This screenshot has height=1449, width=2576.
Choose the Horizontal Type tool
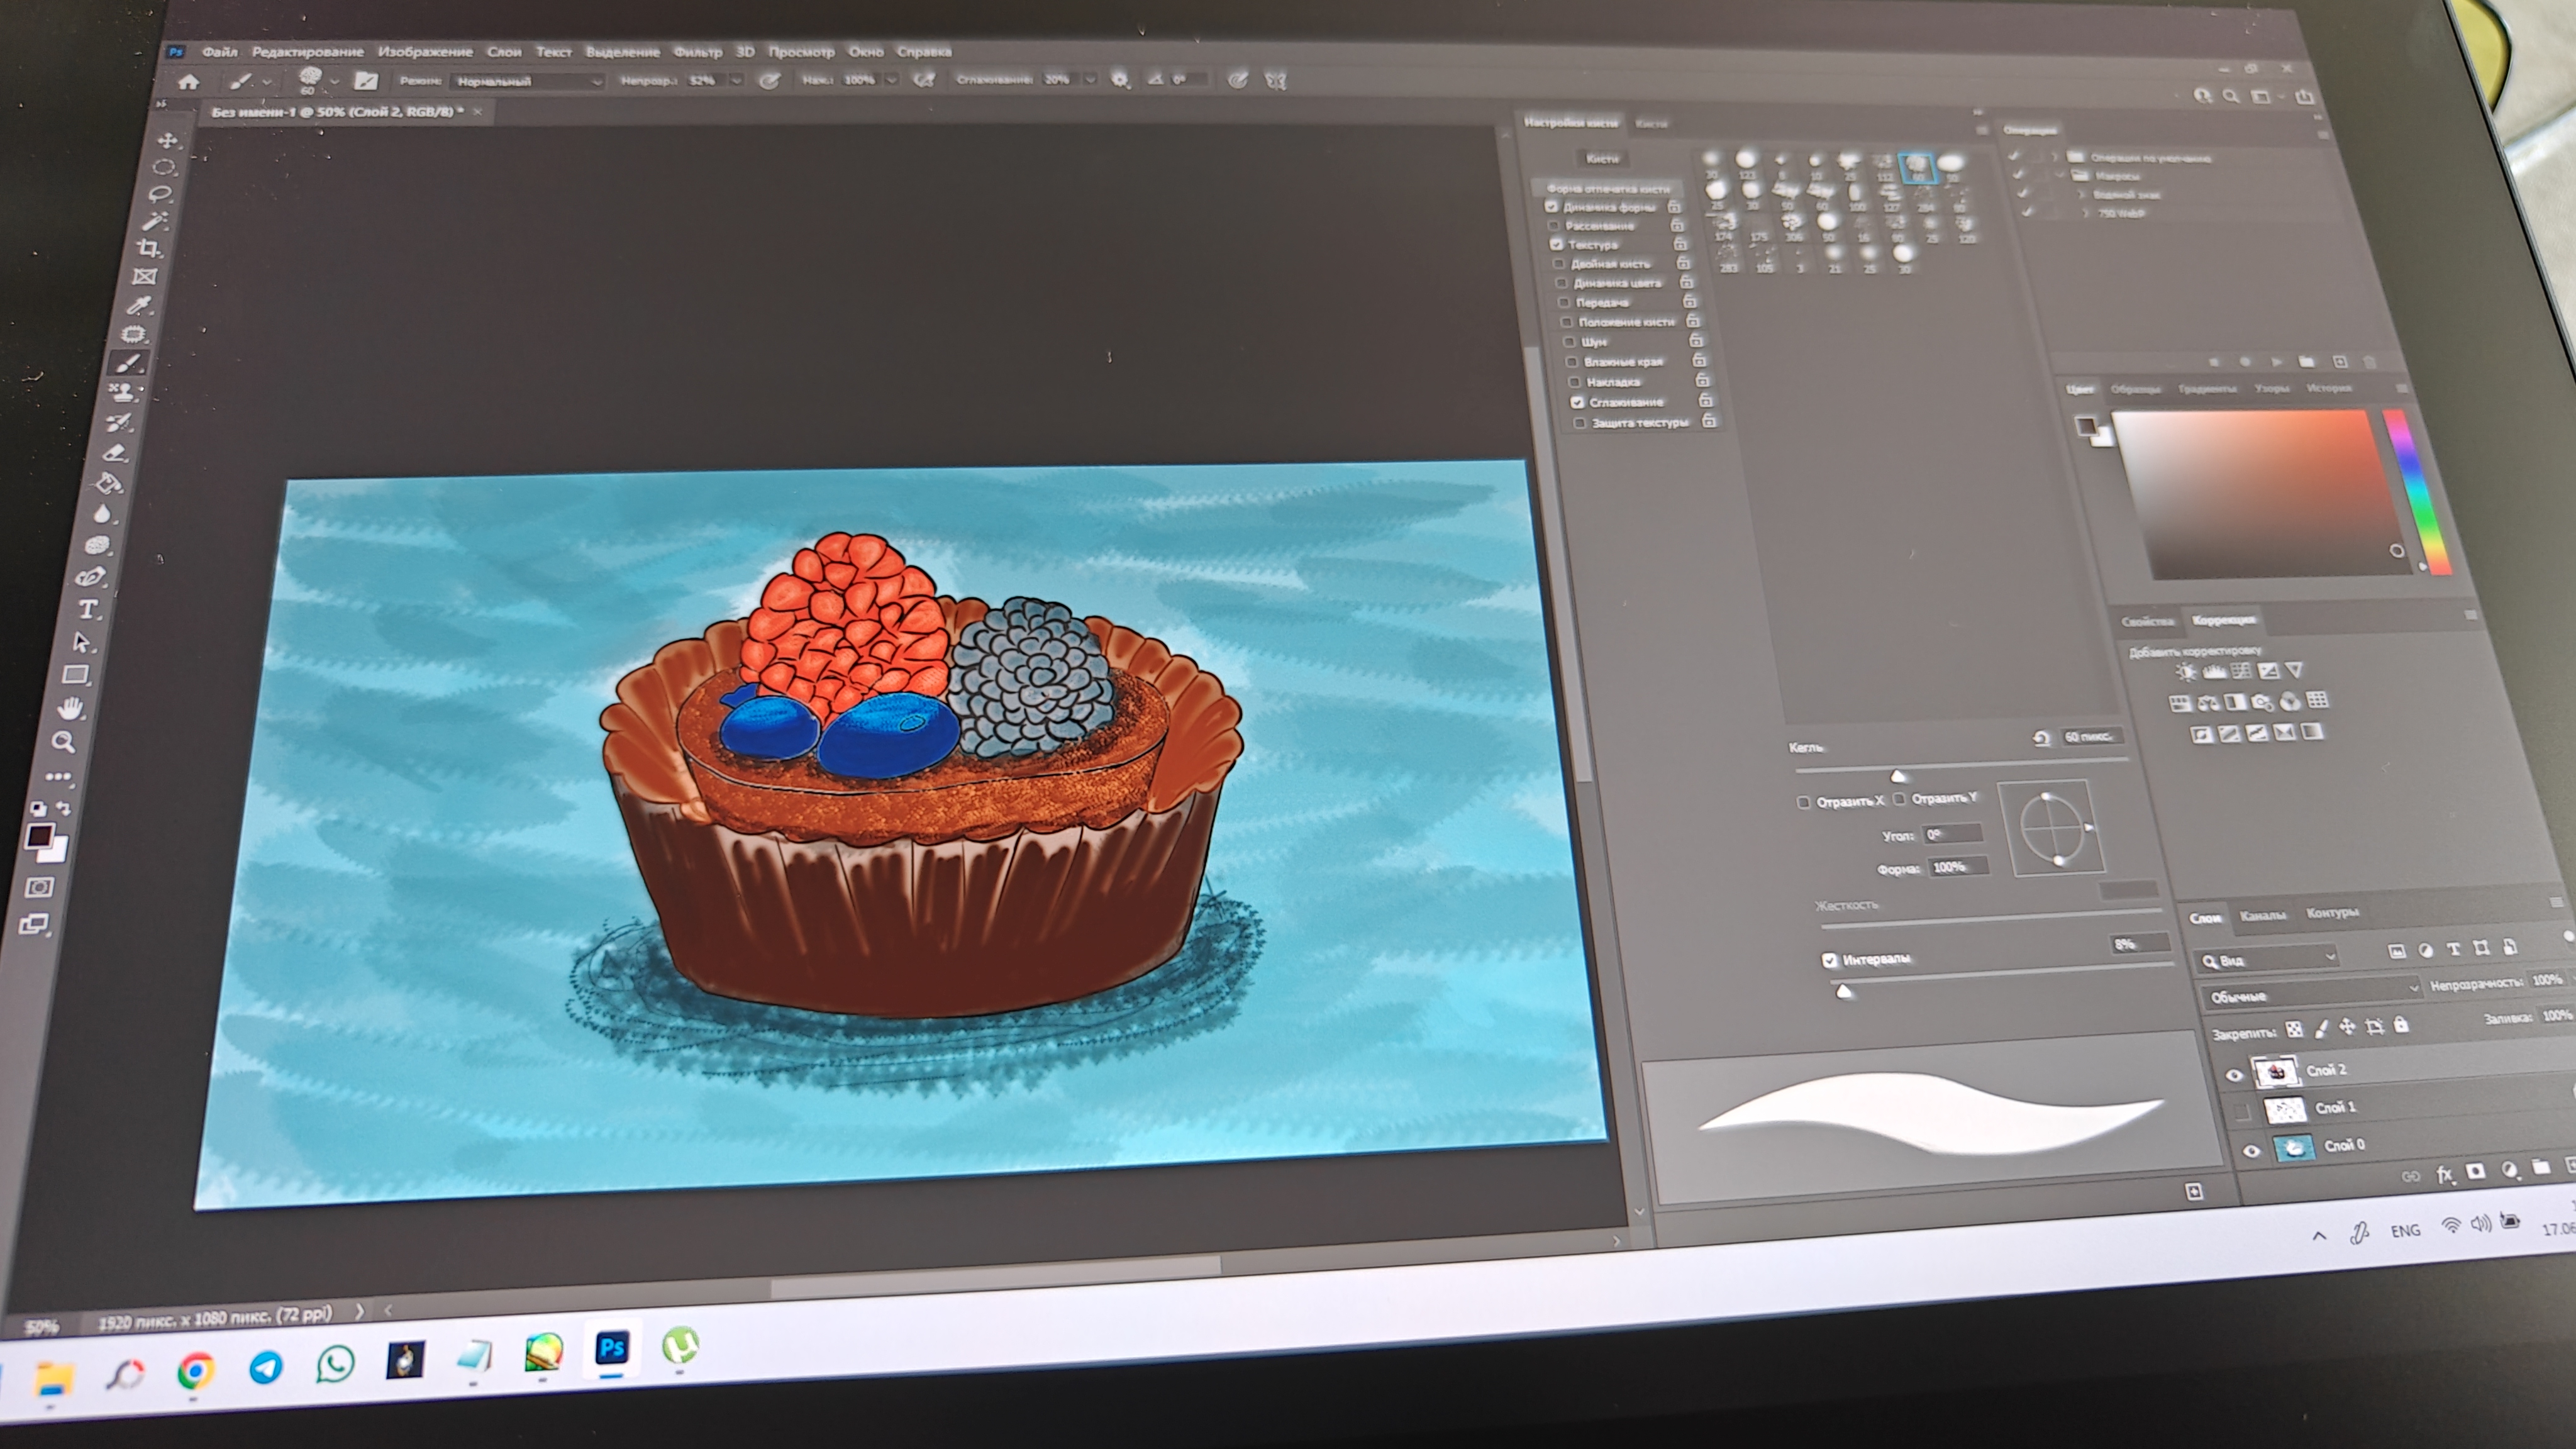click(88, 609)
